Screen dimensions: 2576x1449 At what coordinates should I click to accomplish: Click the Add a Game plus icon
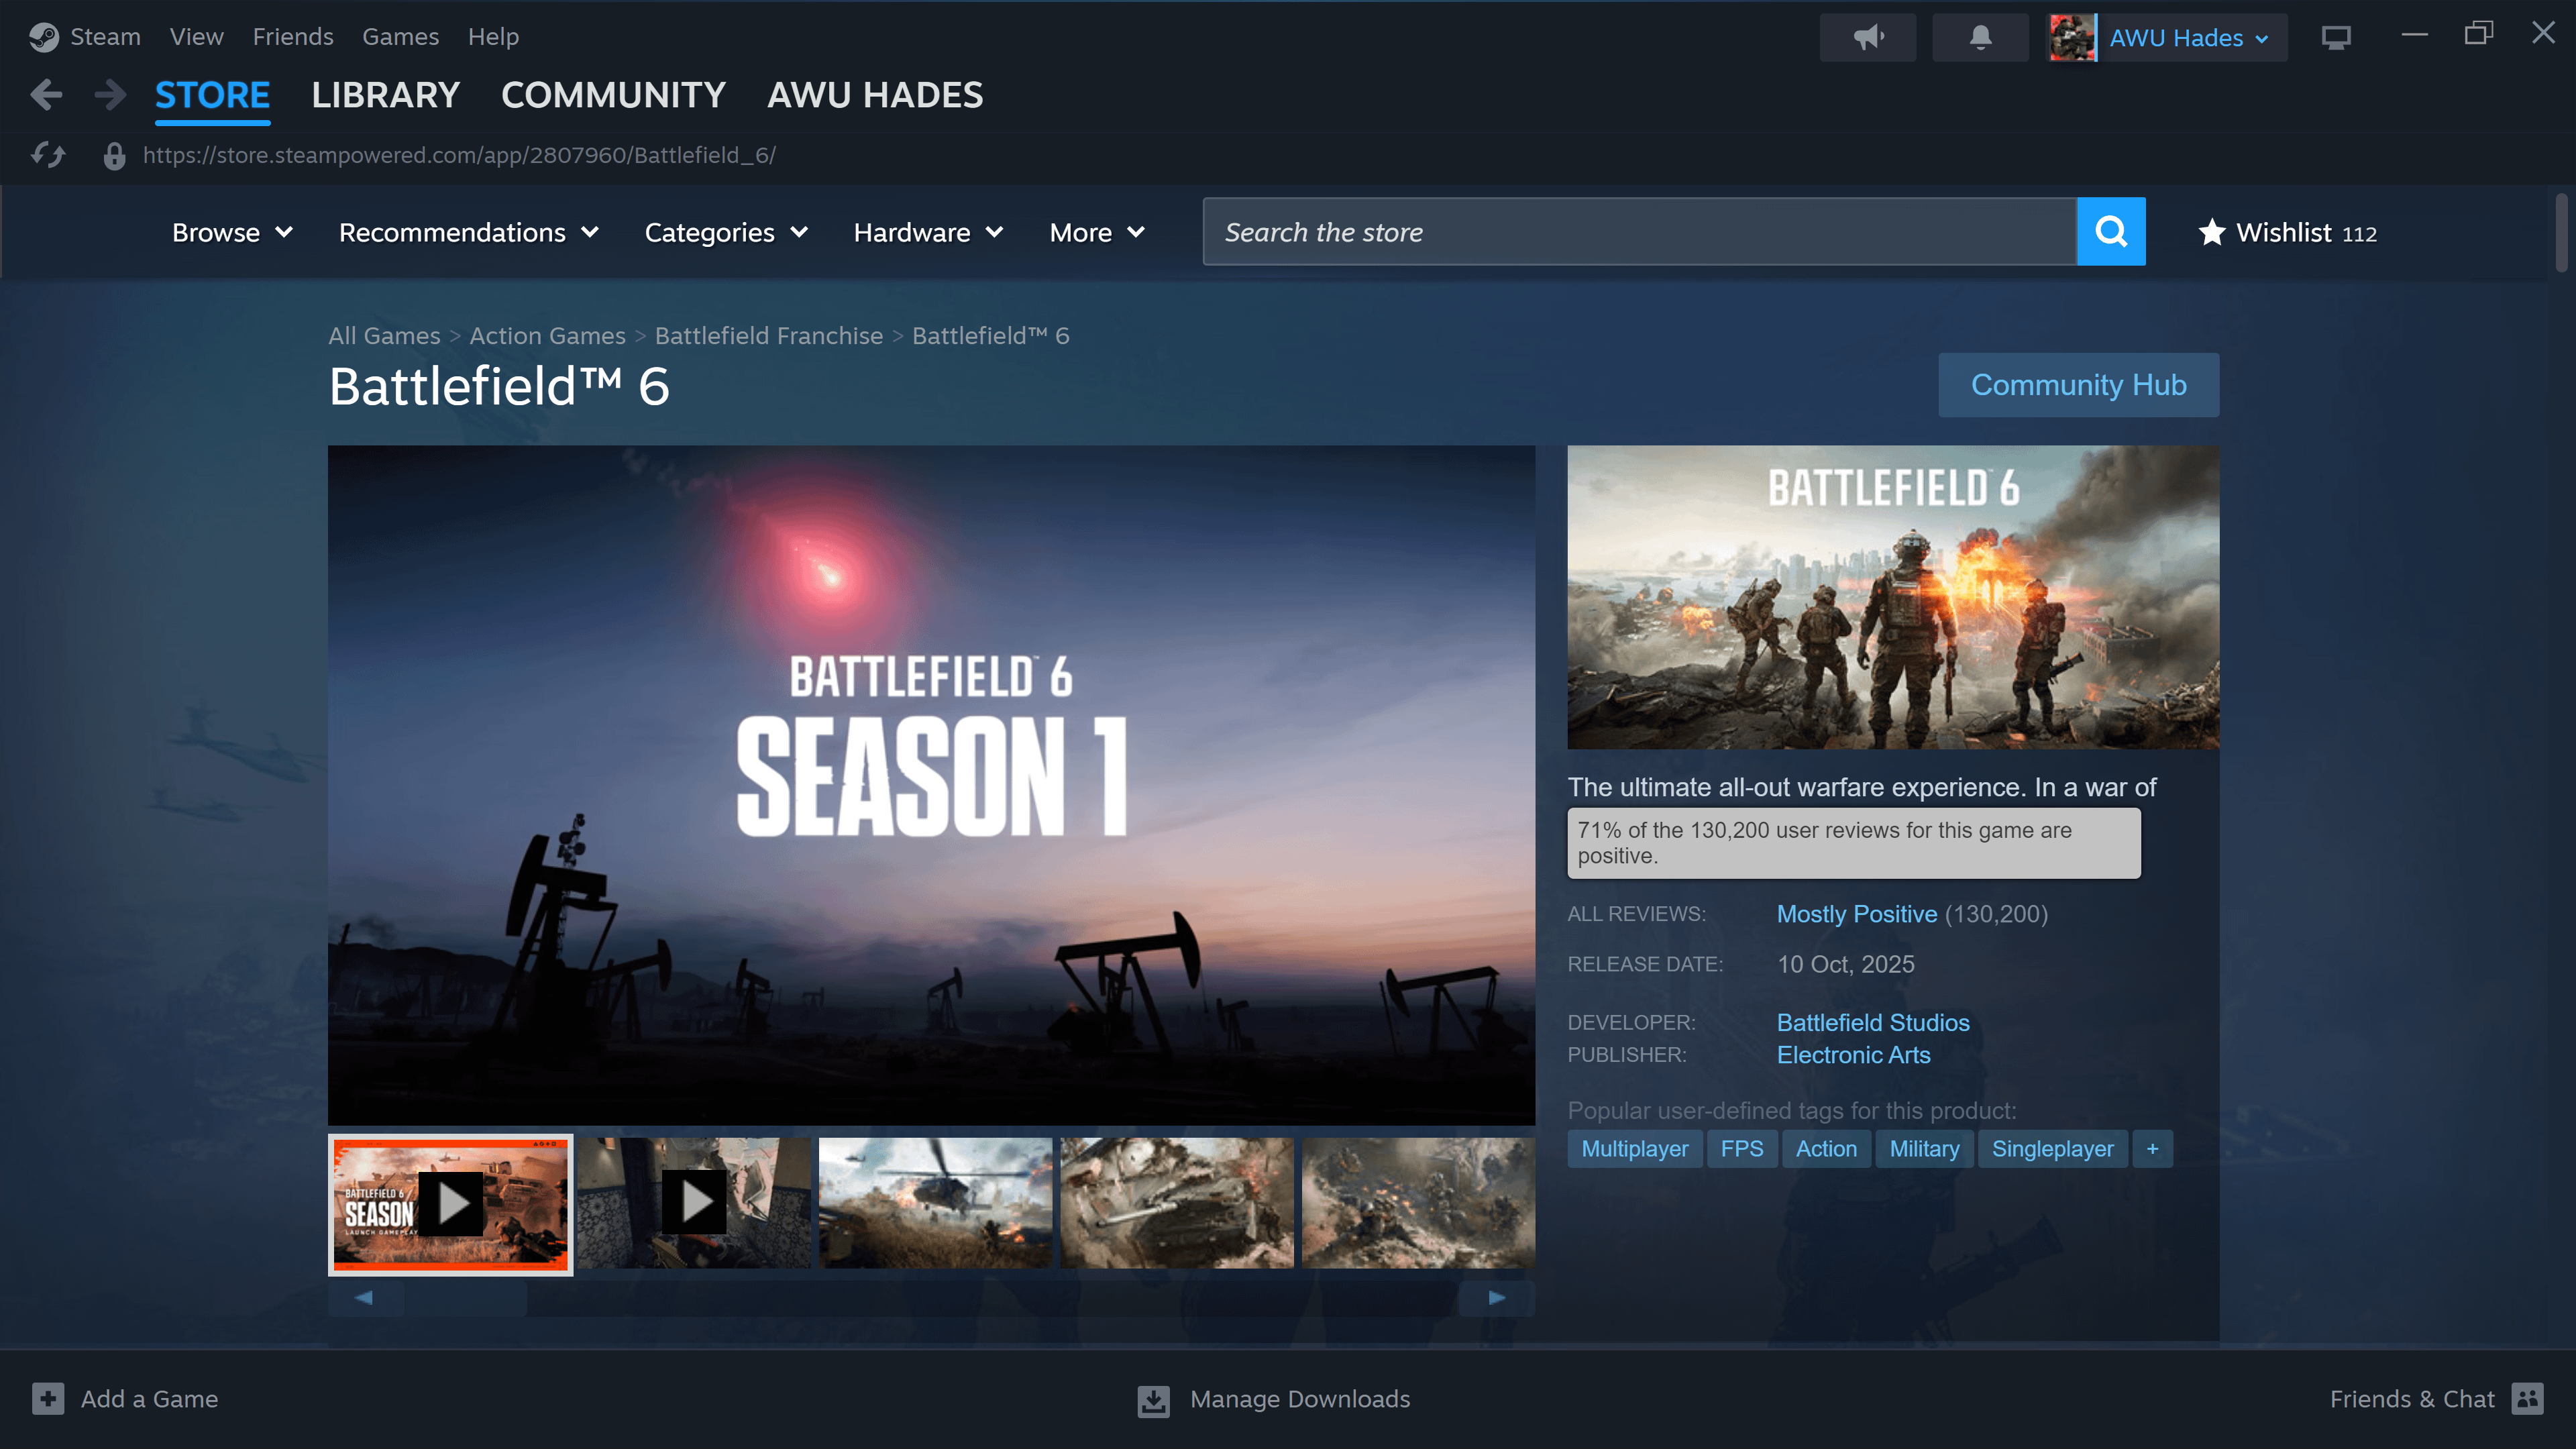47,1398
